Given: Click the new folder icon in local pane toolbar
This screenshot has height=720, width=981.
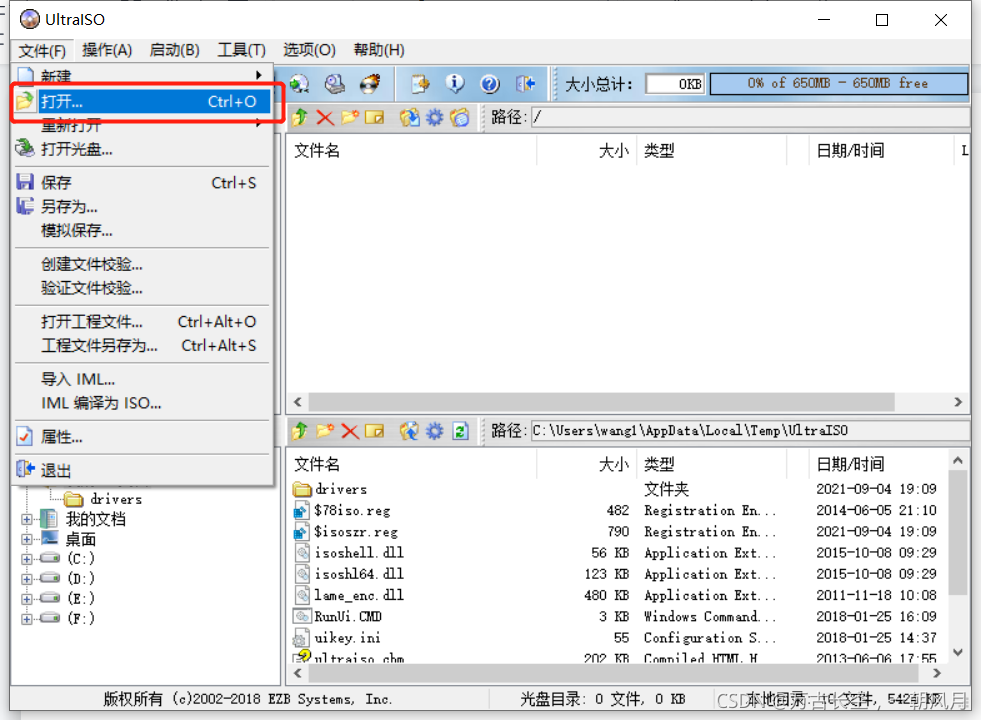Looking at the screenshot, I should 325,430.
